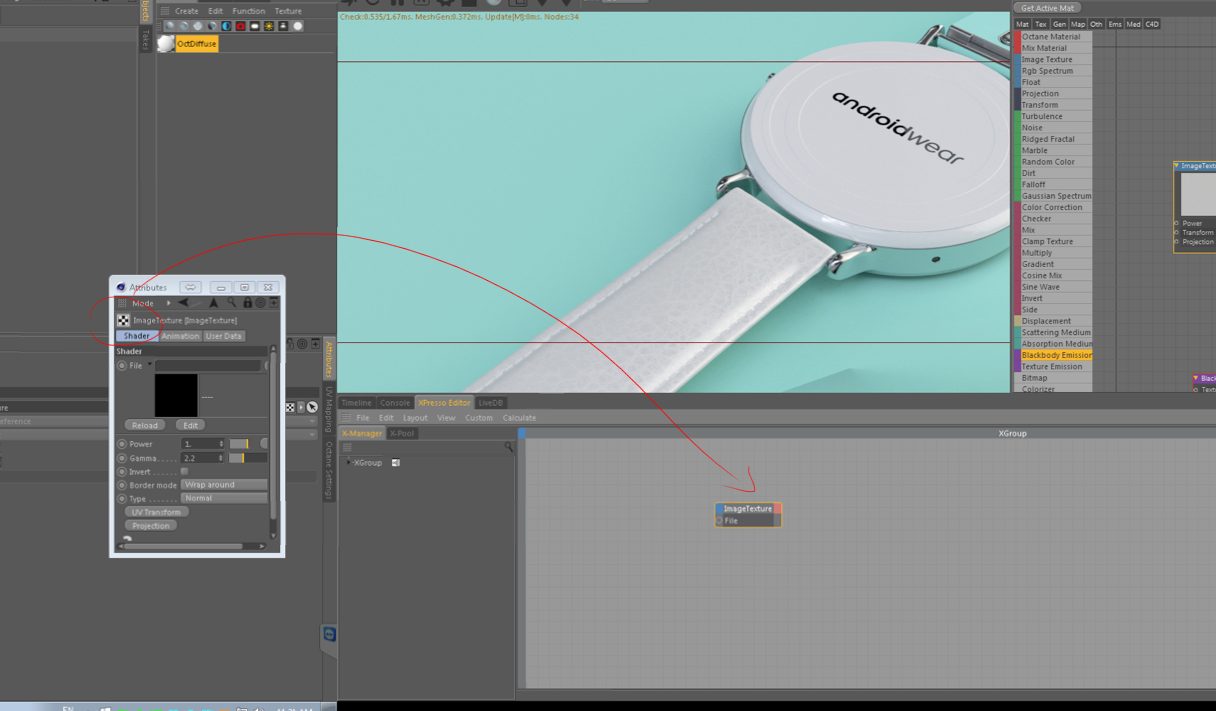The height and width of the screenshot is (711, 1216).
Task: Toggle the Gamma animation dot
Action: click(122, 458)
